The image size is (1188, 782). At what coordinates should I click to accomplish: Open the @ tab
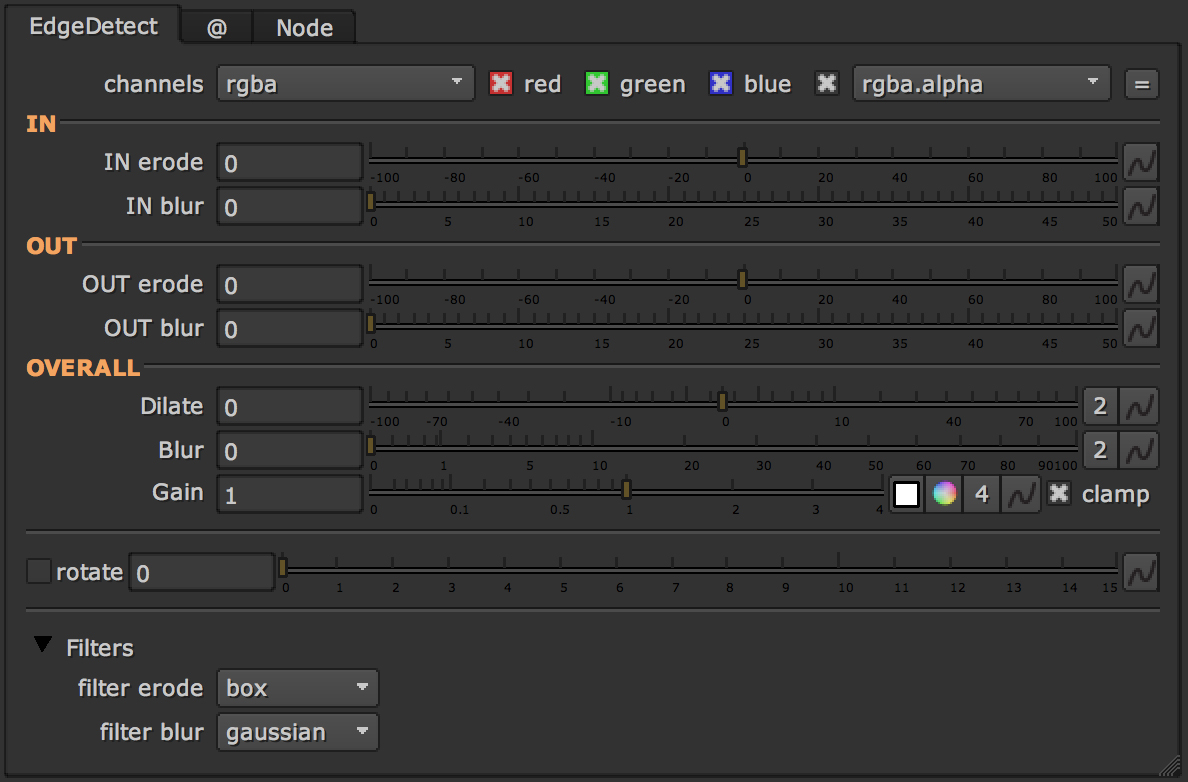click(216, 28)
